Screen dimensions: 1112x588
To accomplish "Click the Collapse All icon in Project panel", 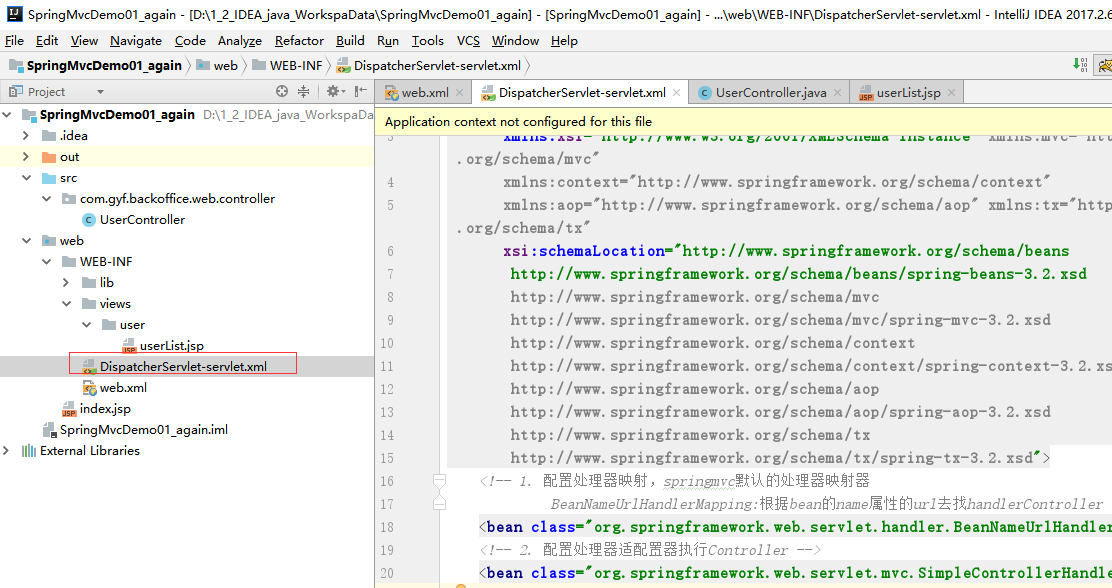I will pos(304,91).
